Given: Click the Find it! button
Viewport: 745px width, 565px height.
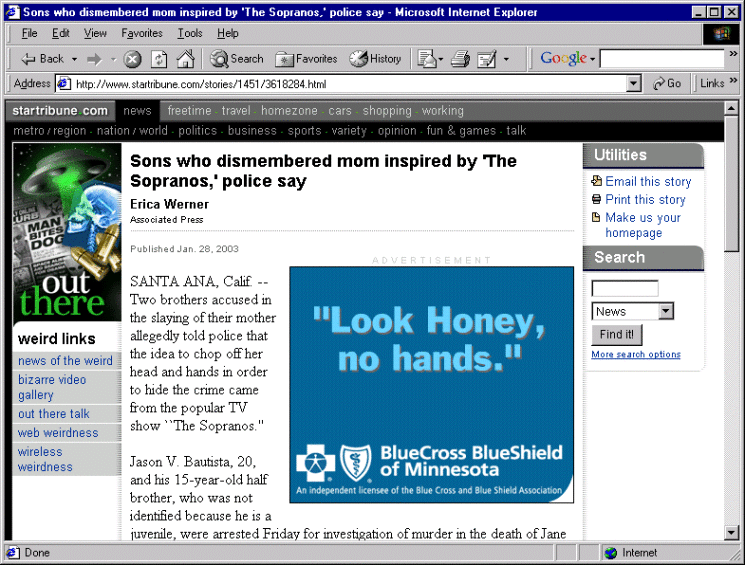Looking at the screenshot, I should [x=617, y=335].
